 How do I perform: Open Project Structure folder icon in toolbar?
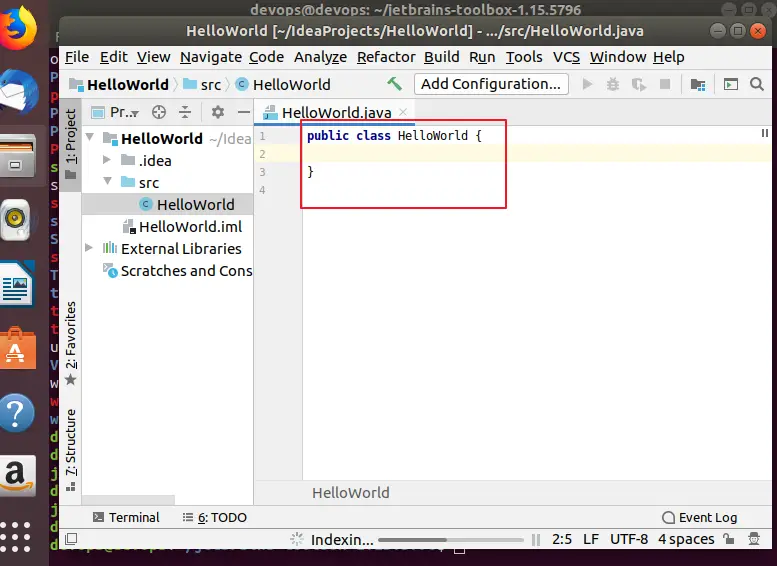[698, 85]
